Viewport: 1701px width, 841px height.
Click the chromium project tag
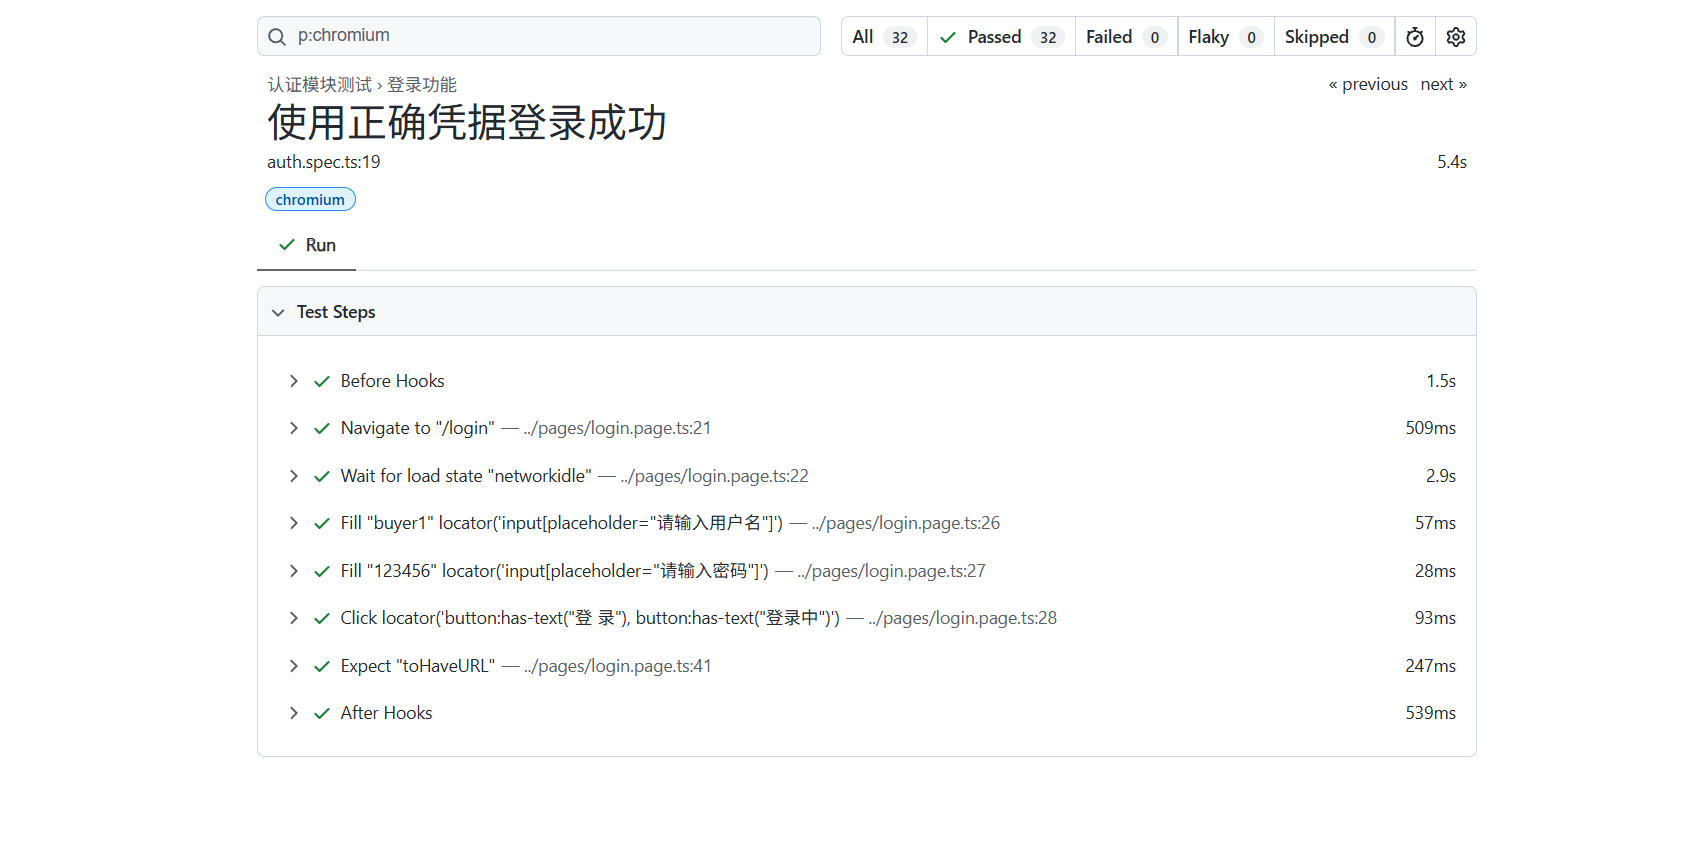pos(310,199)
